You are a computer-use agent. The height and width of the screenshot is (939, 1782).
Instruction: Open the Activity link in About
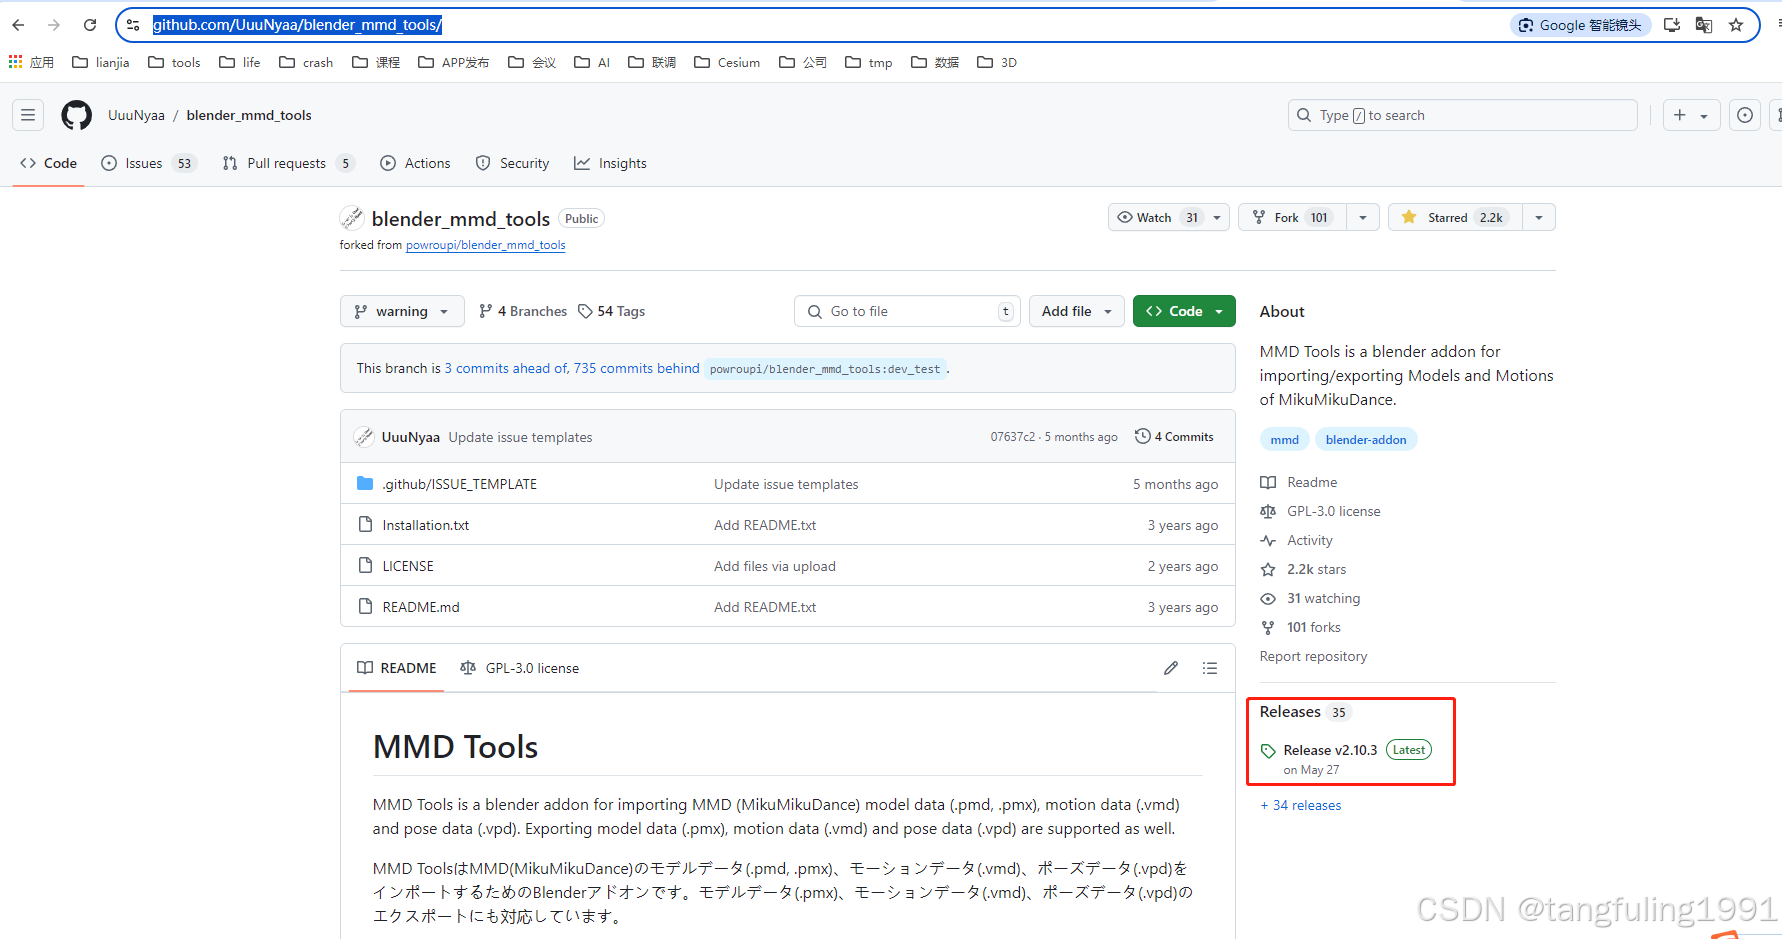click(x=1297, y=540)
